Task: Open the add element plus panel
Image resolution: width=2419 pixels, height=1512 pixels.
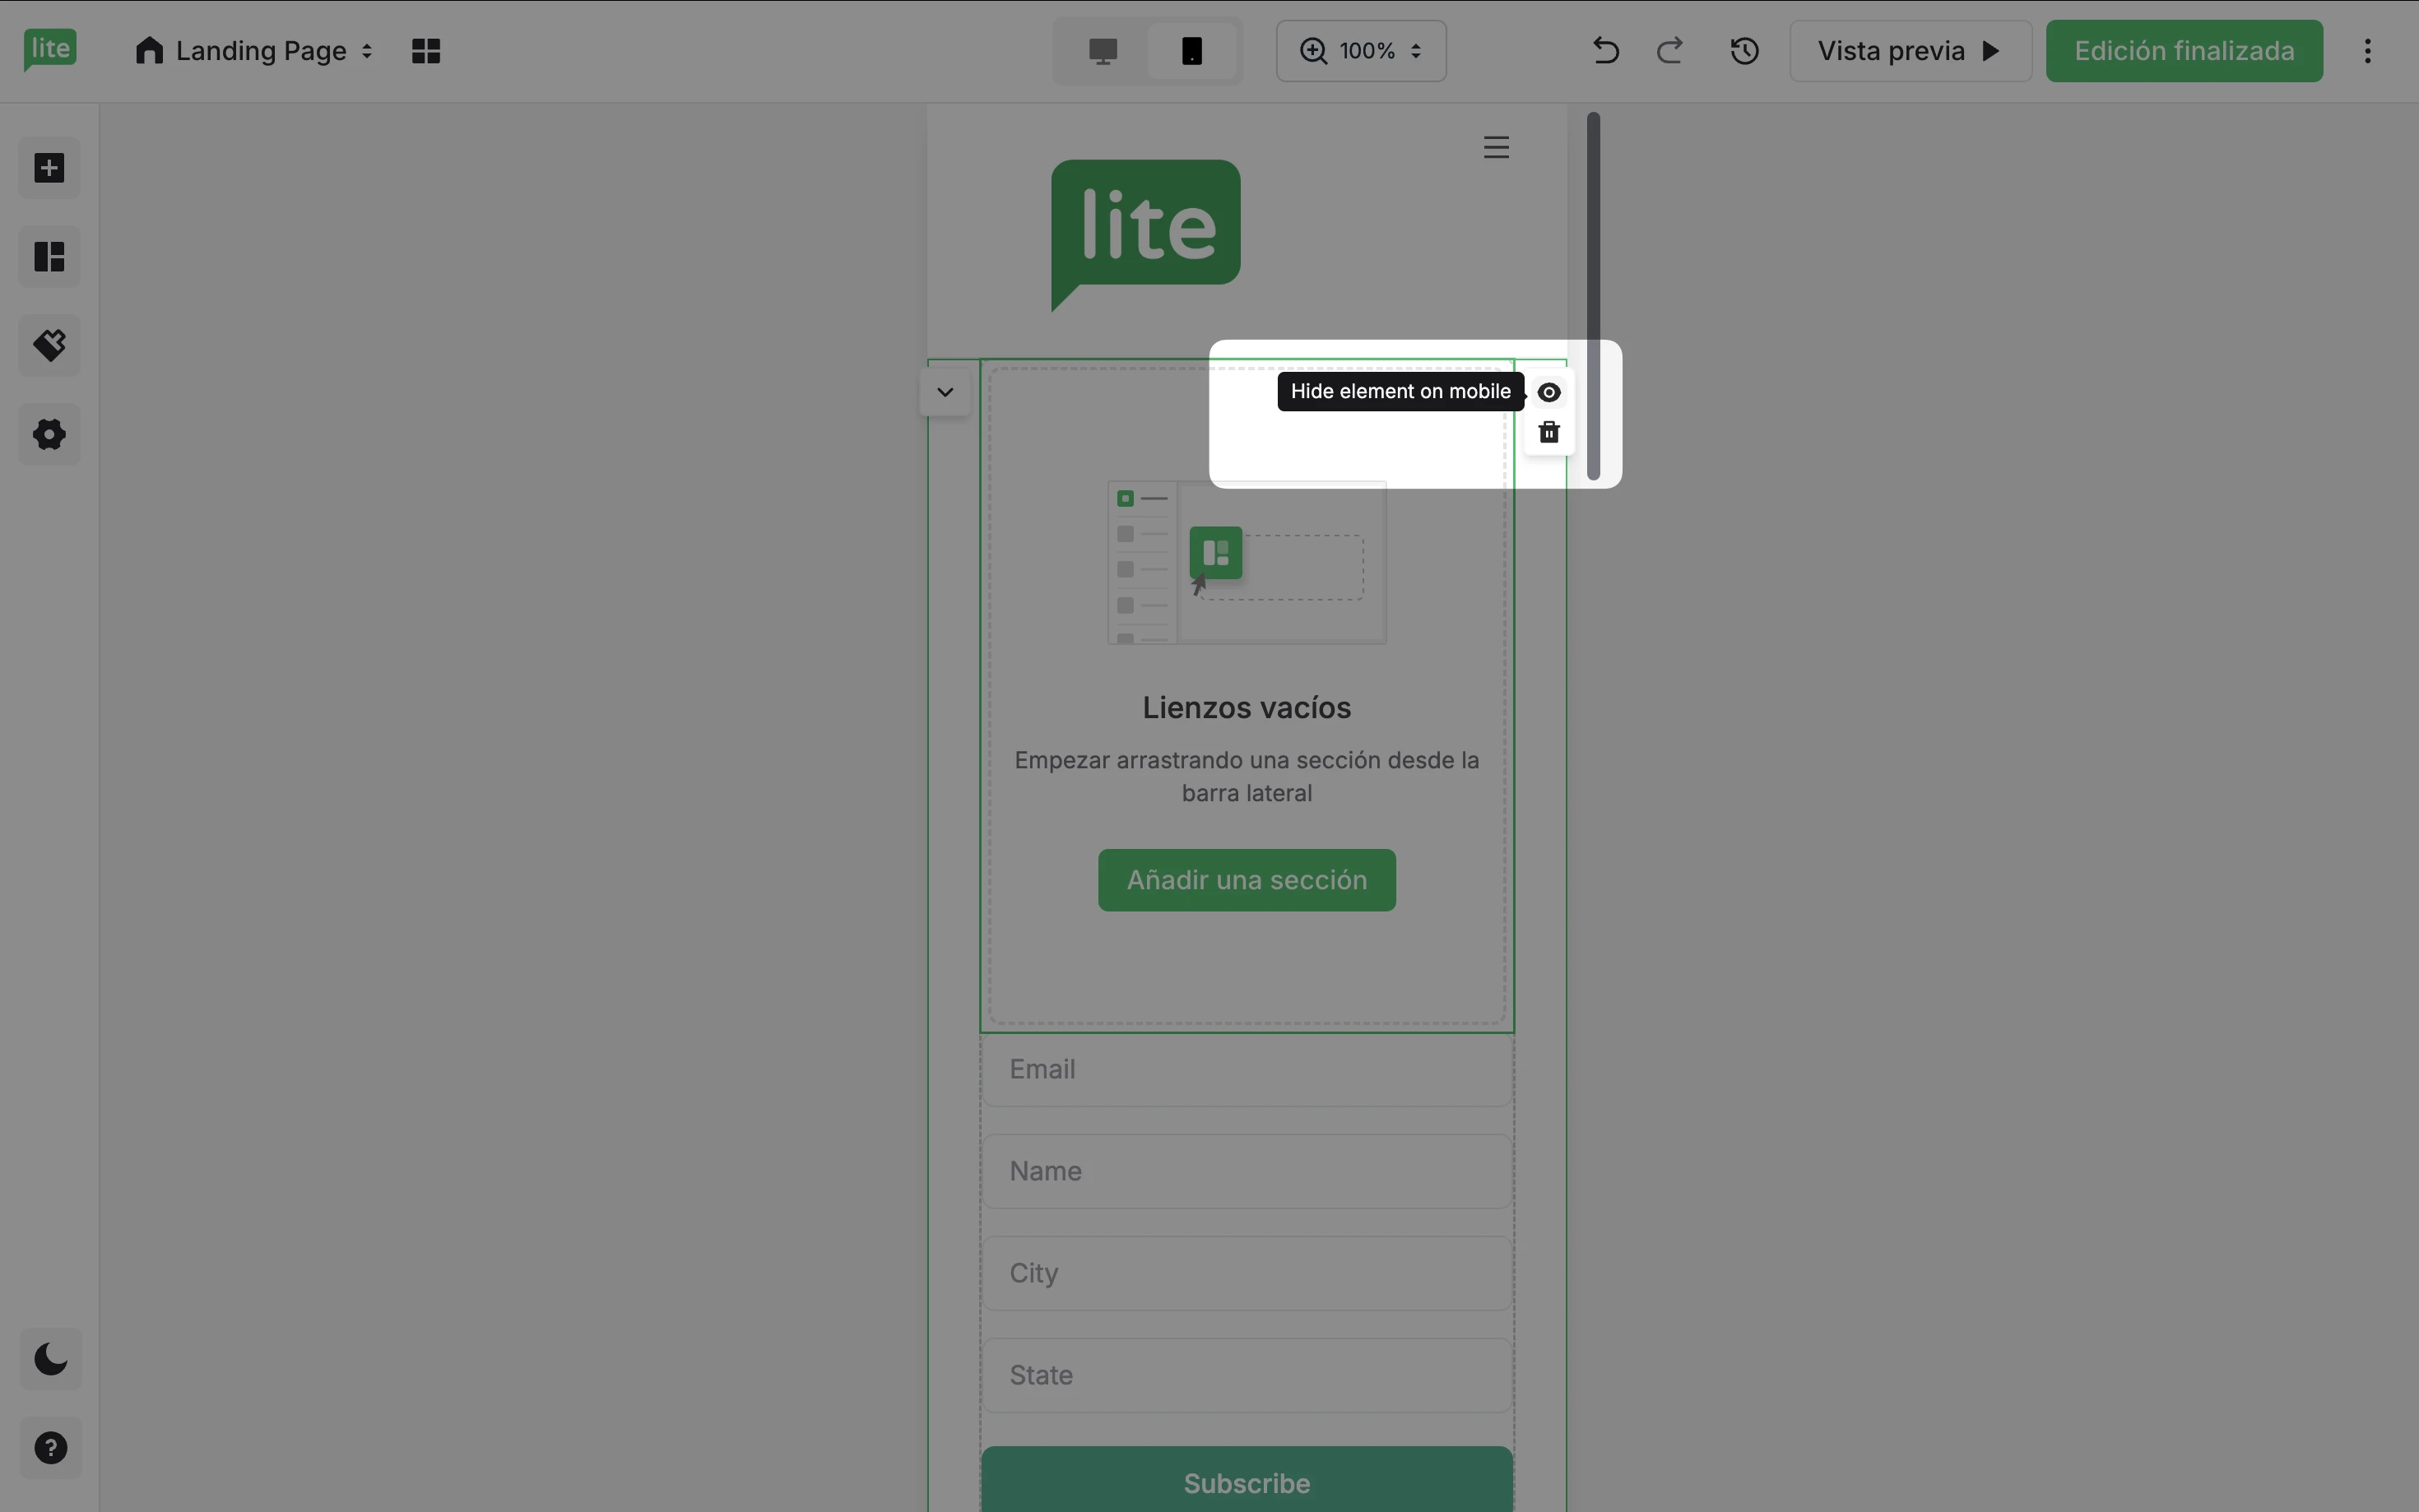Action: click(49, 168)
